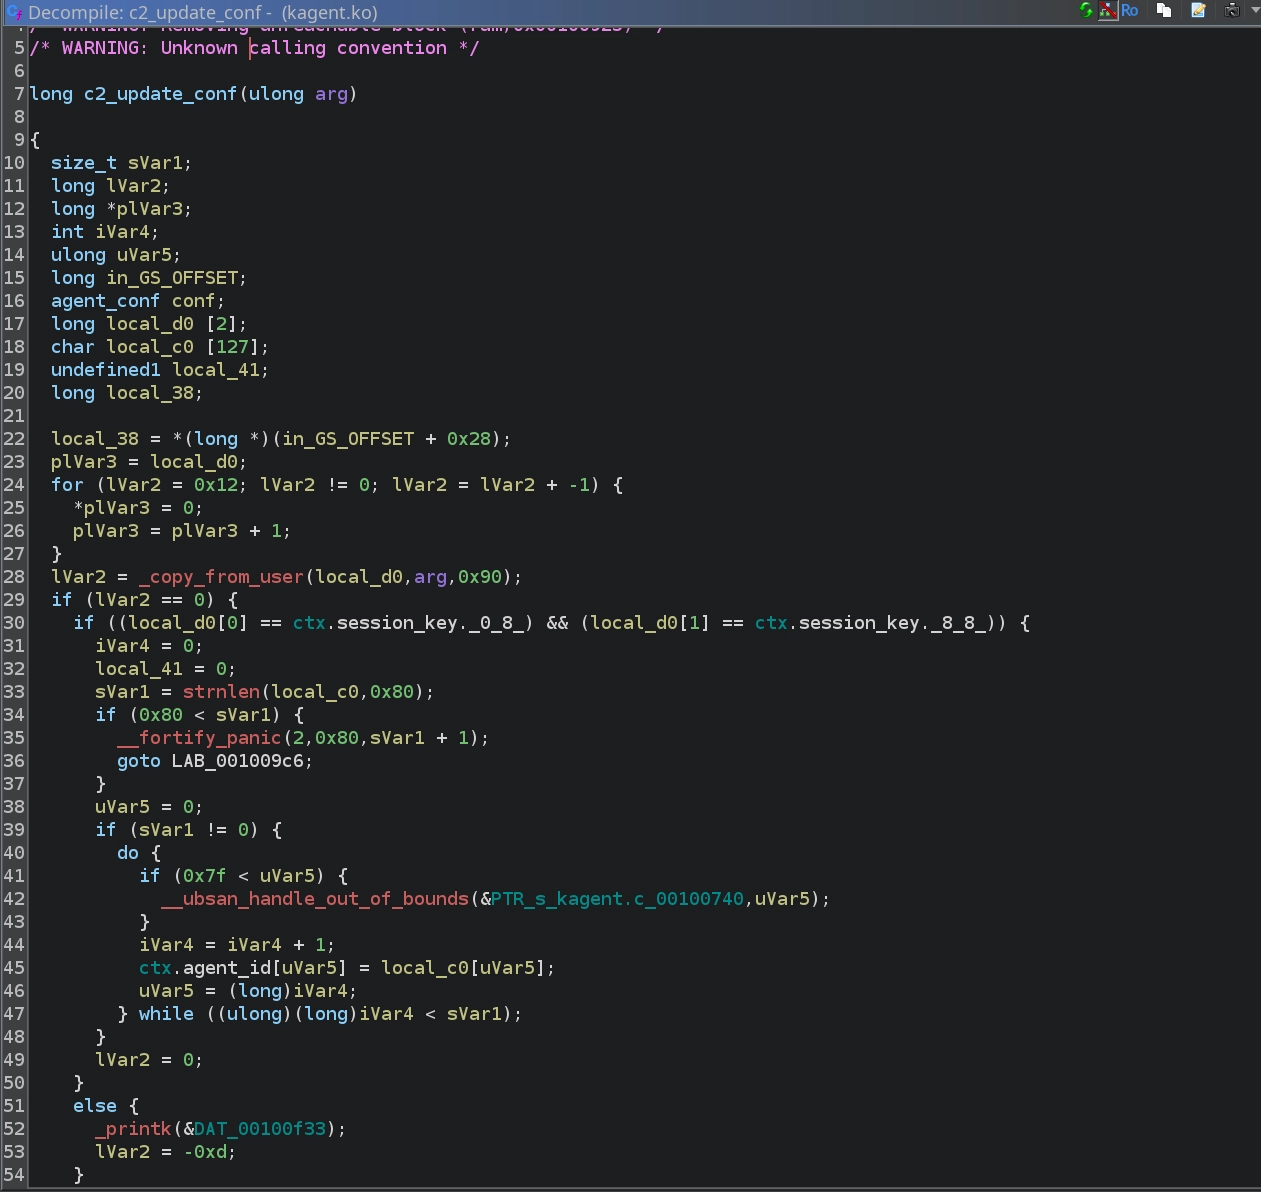This screenshot has width=1261, height=1192.
Task: Click the export notepad pencil icon
Action: click(1198, 11)
